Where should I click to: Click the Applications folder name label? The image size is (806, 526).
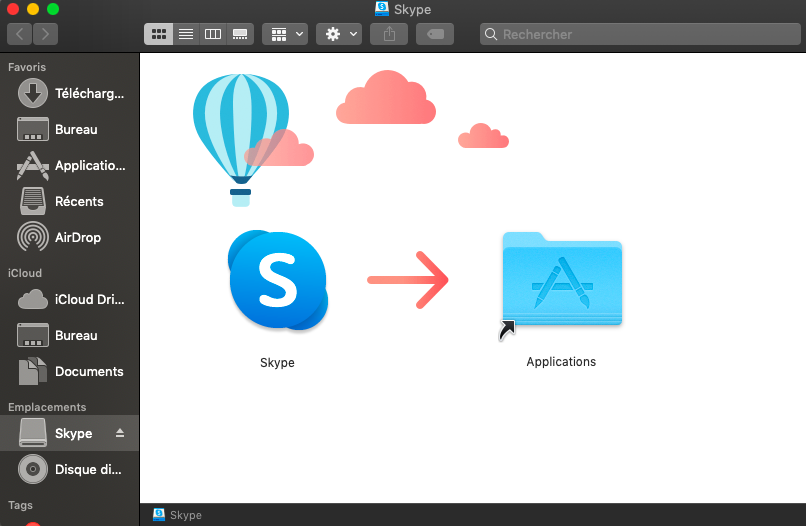click(x=561, y=361)
